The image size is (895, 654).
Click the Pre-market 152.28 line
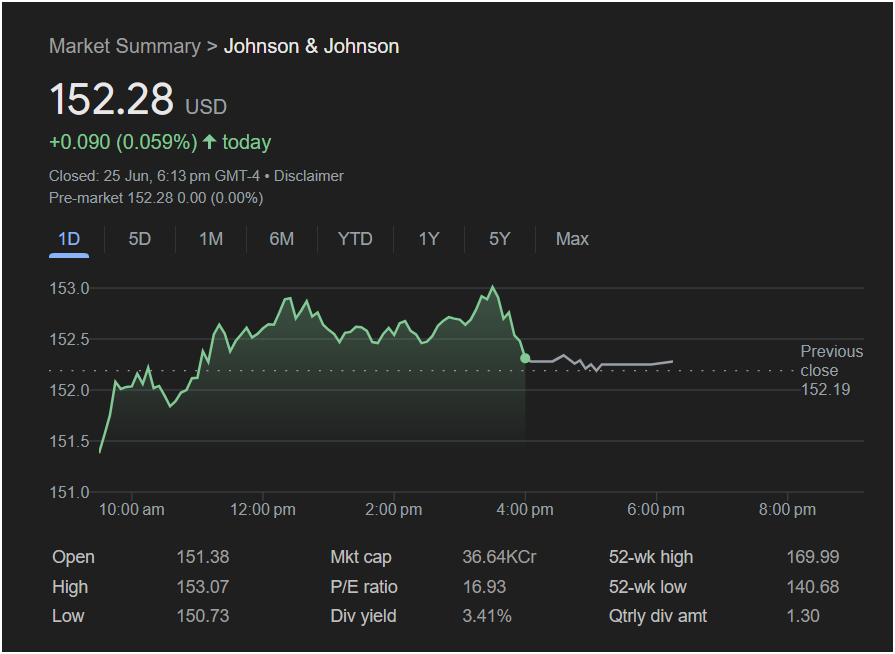(156, 198)
